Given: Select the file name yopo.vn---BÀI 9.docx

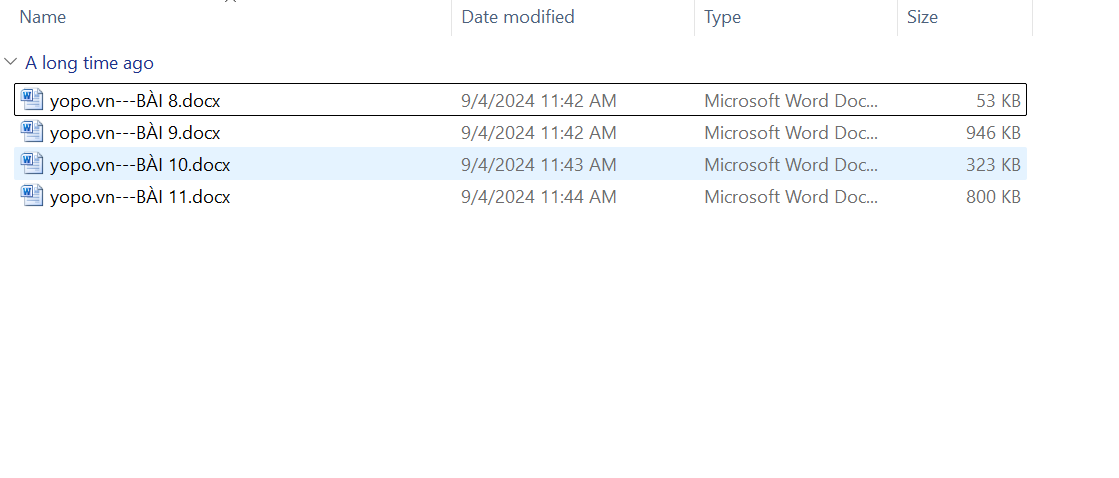Looking at the screenshot, I should pyautogui.click(x=135, y=133).
